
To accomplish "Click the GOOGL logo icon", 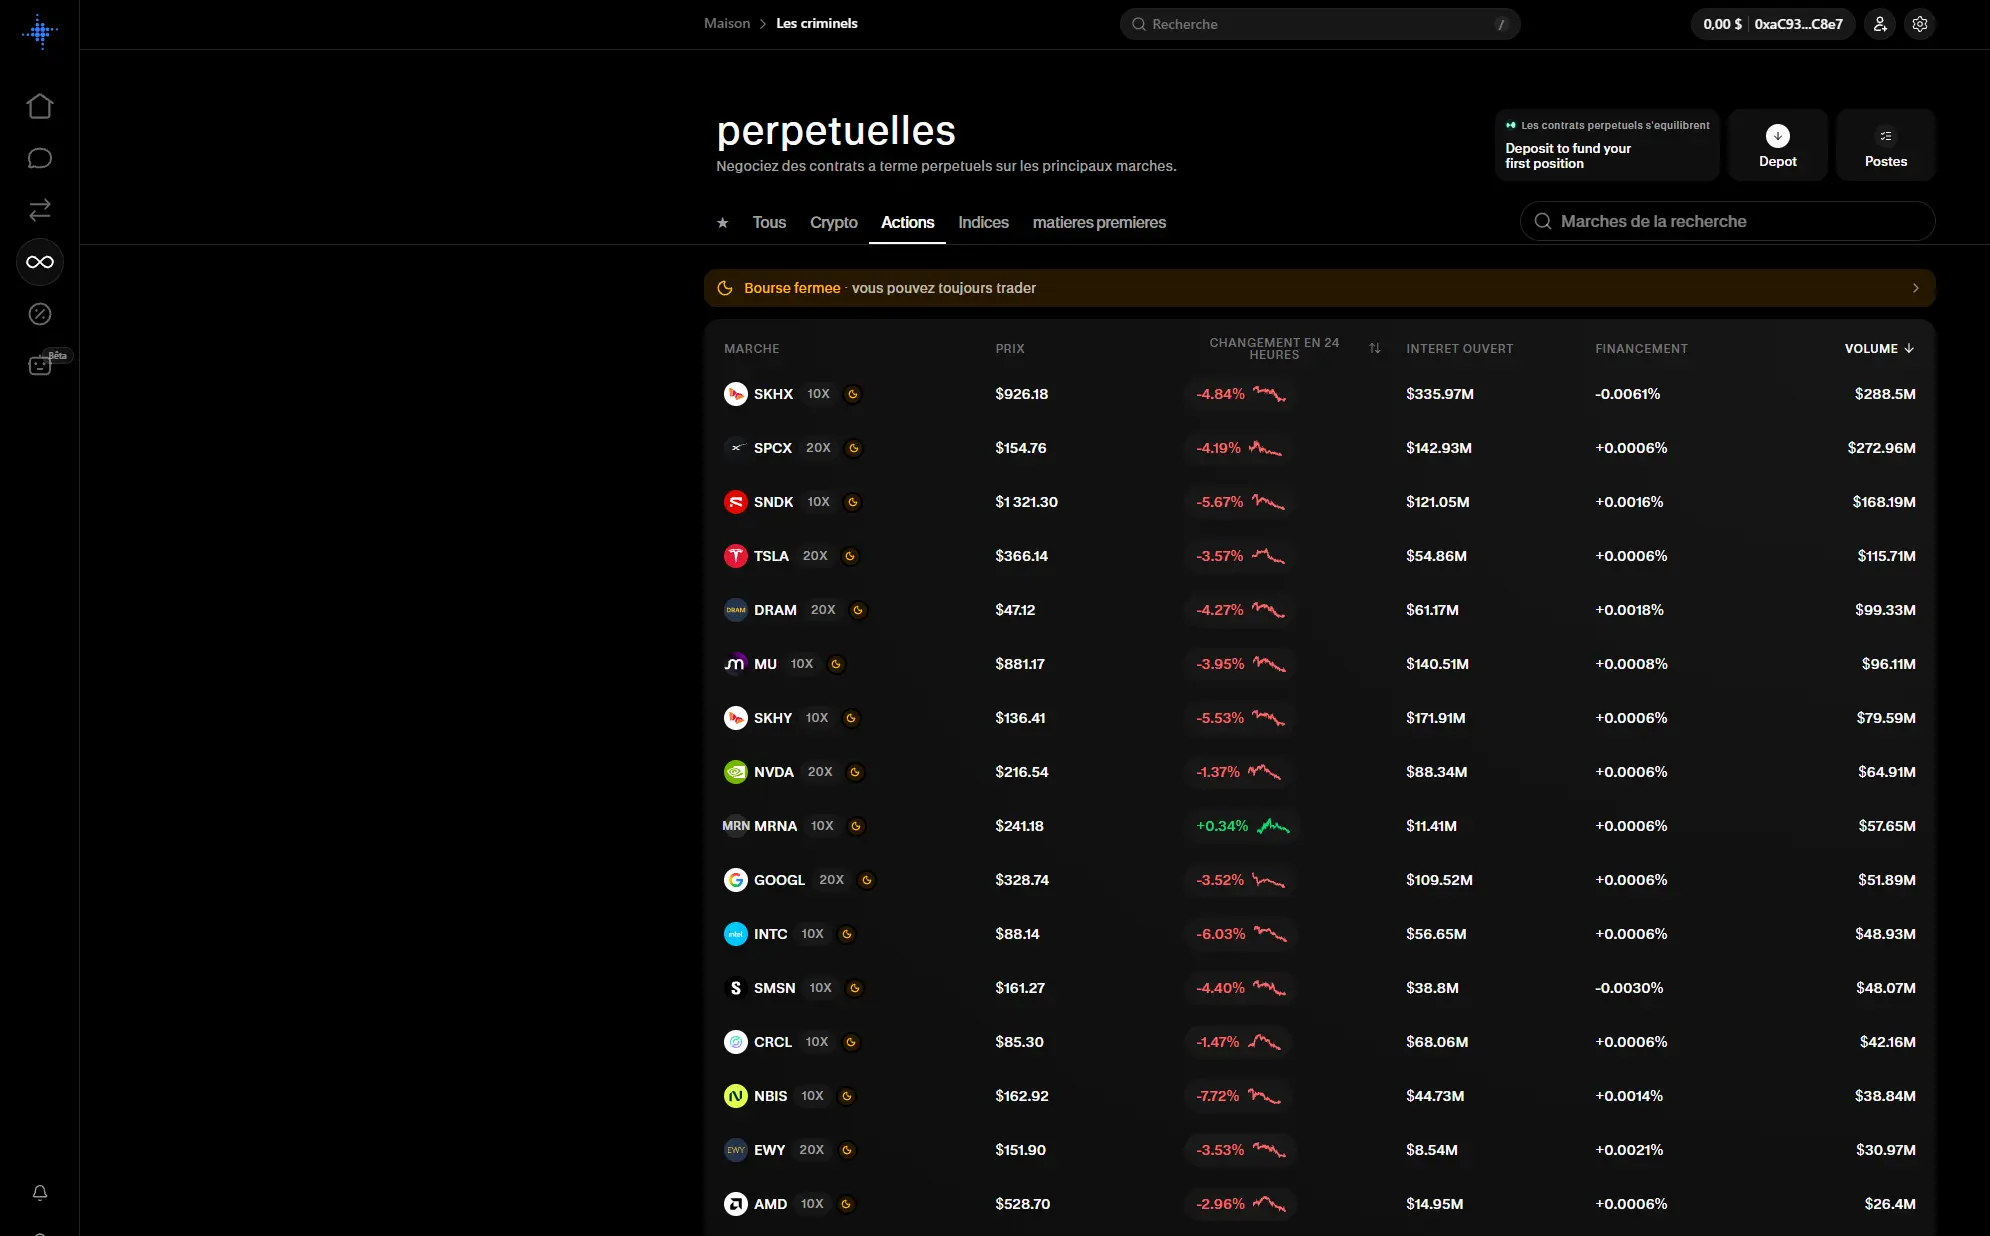I will [x=735, y=880].
